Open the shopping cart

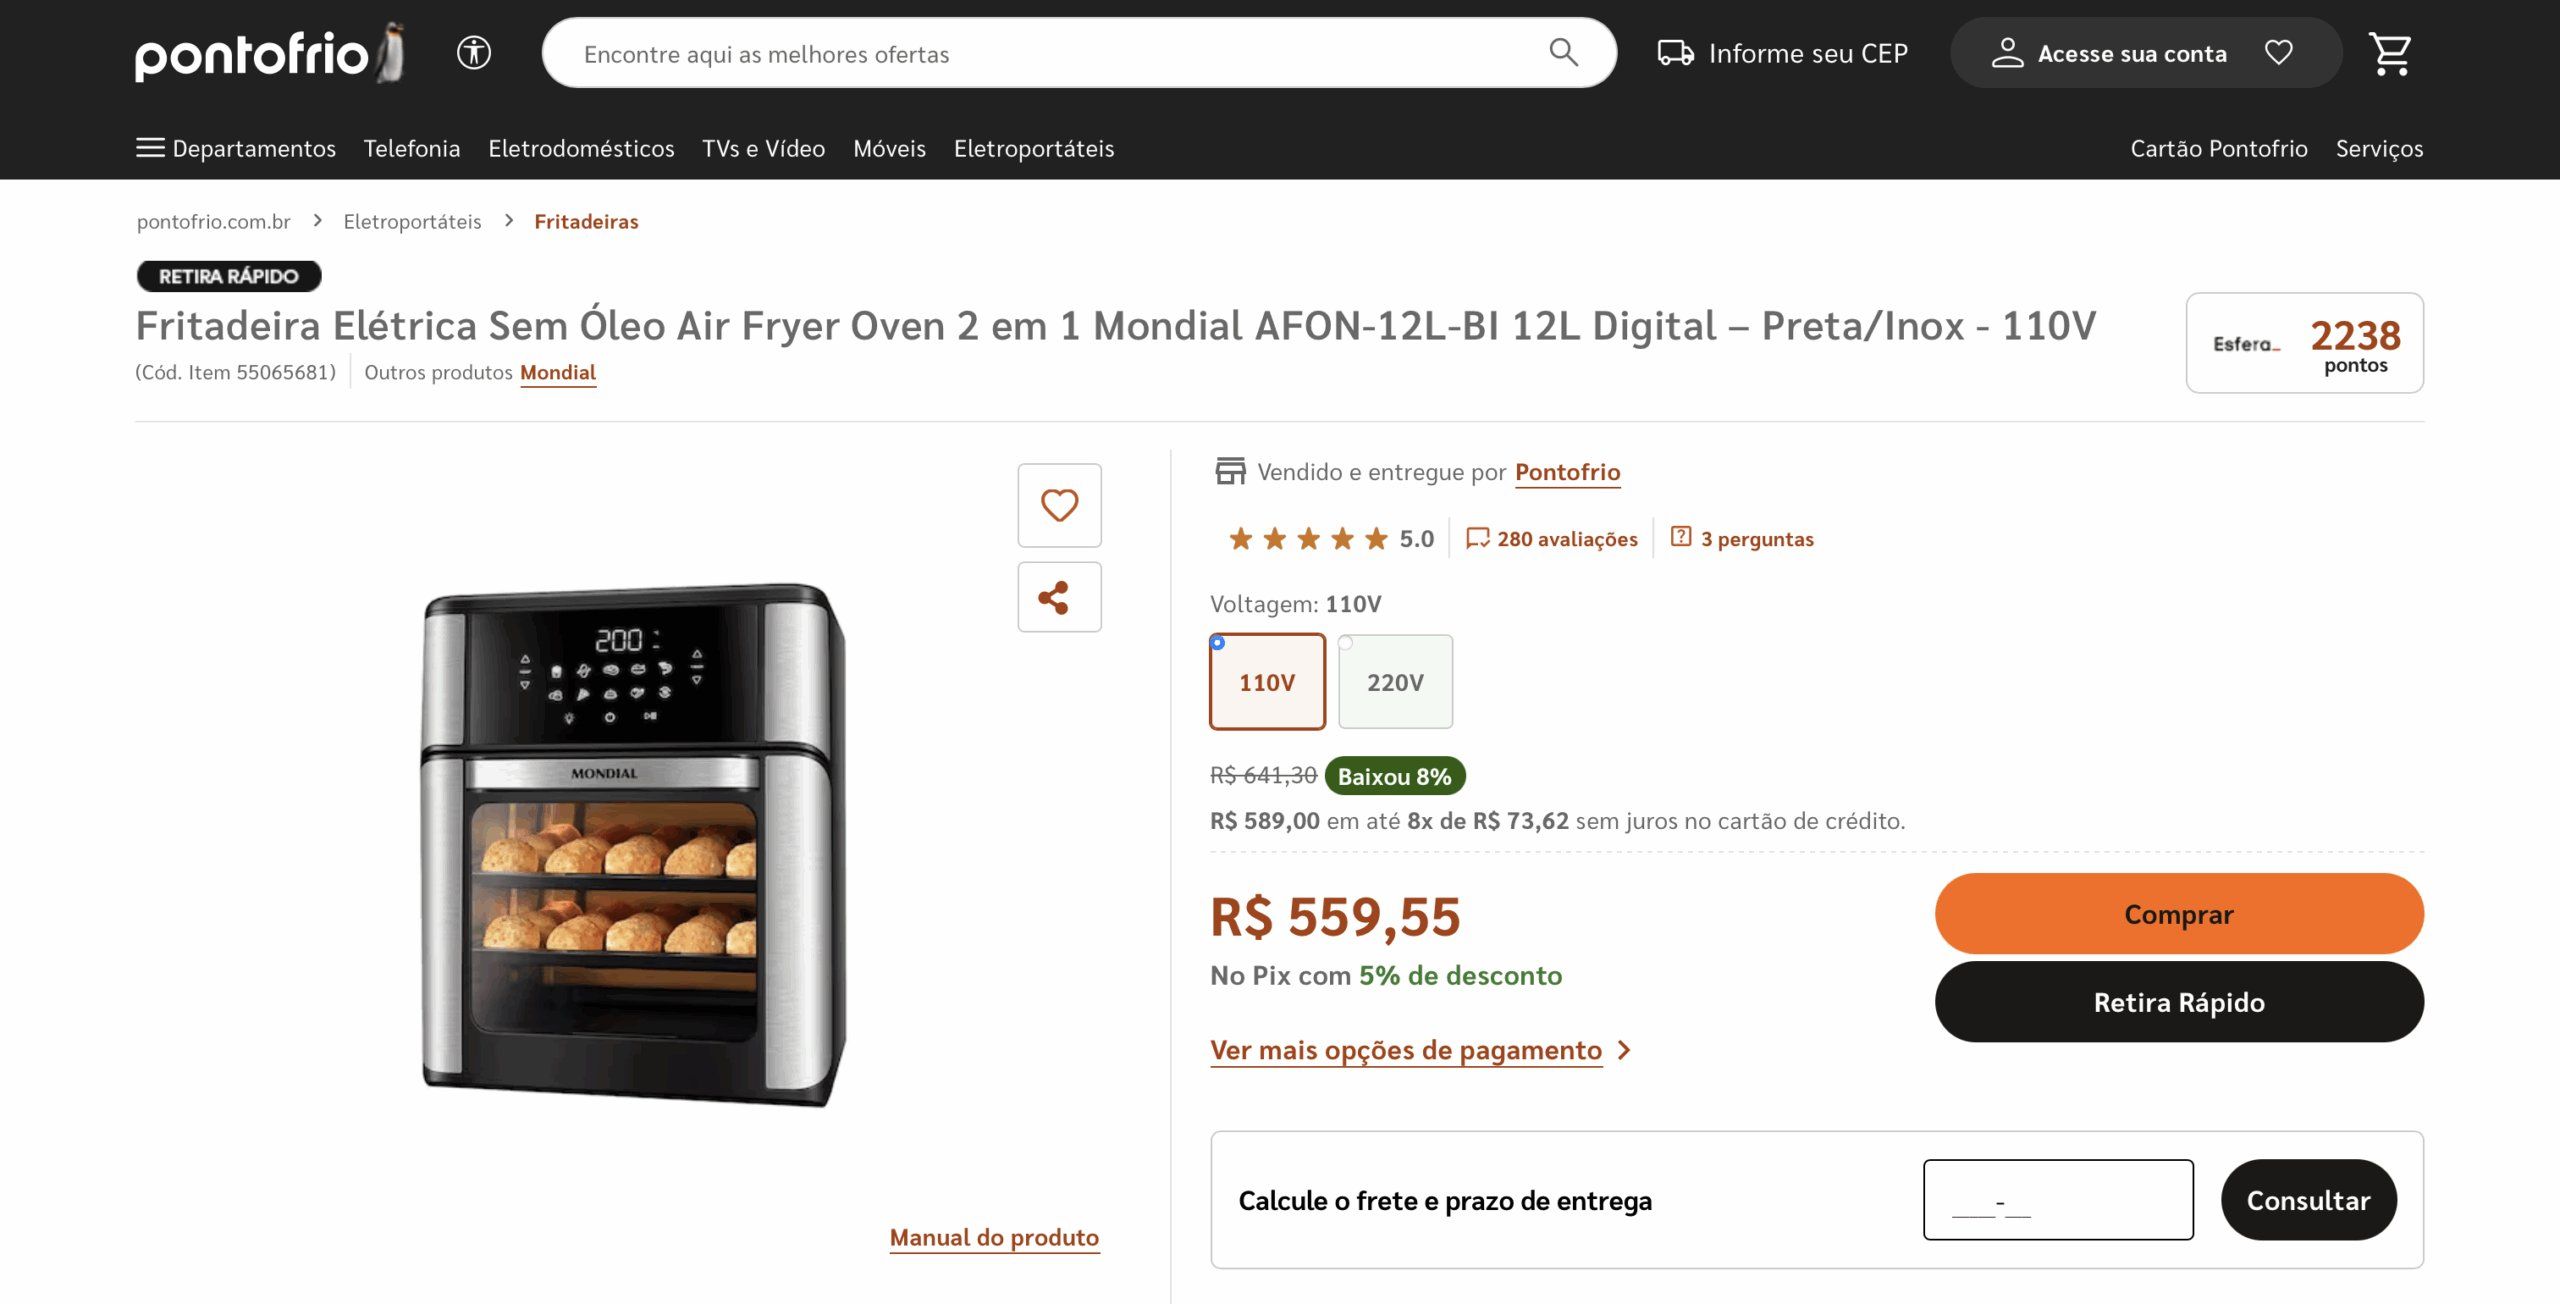point(2390,53)
